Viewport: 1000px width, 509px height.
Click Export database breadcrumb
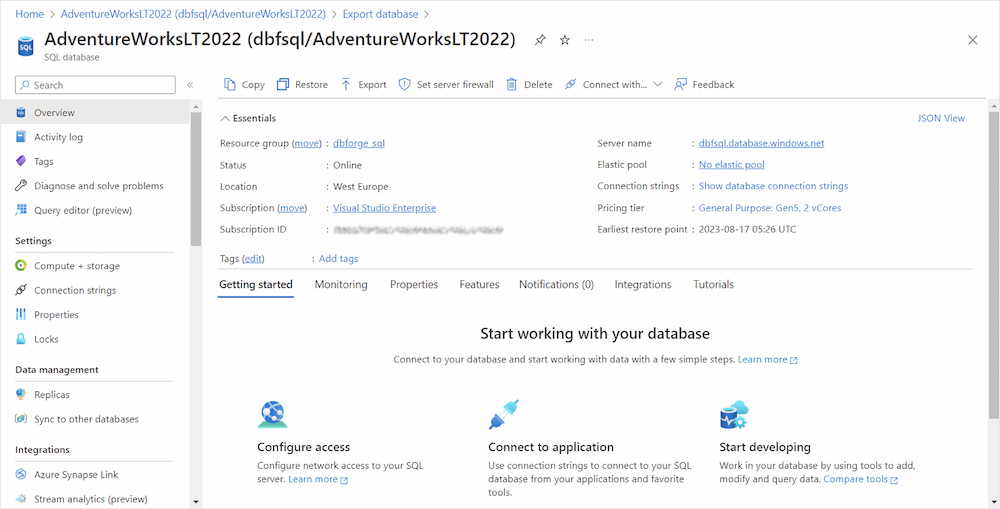(x=380, y=14)
